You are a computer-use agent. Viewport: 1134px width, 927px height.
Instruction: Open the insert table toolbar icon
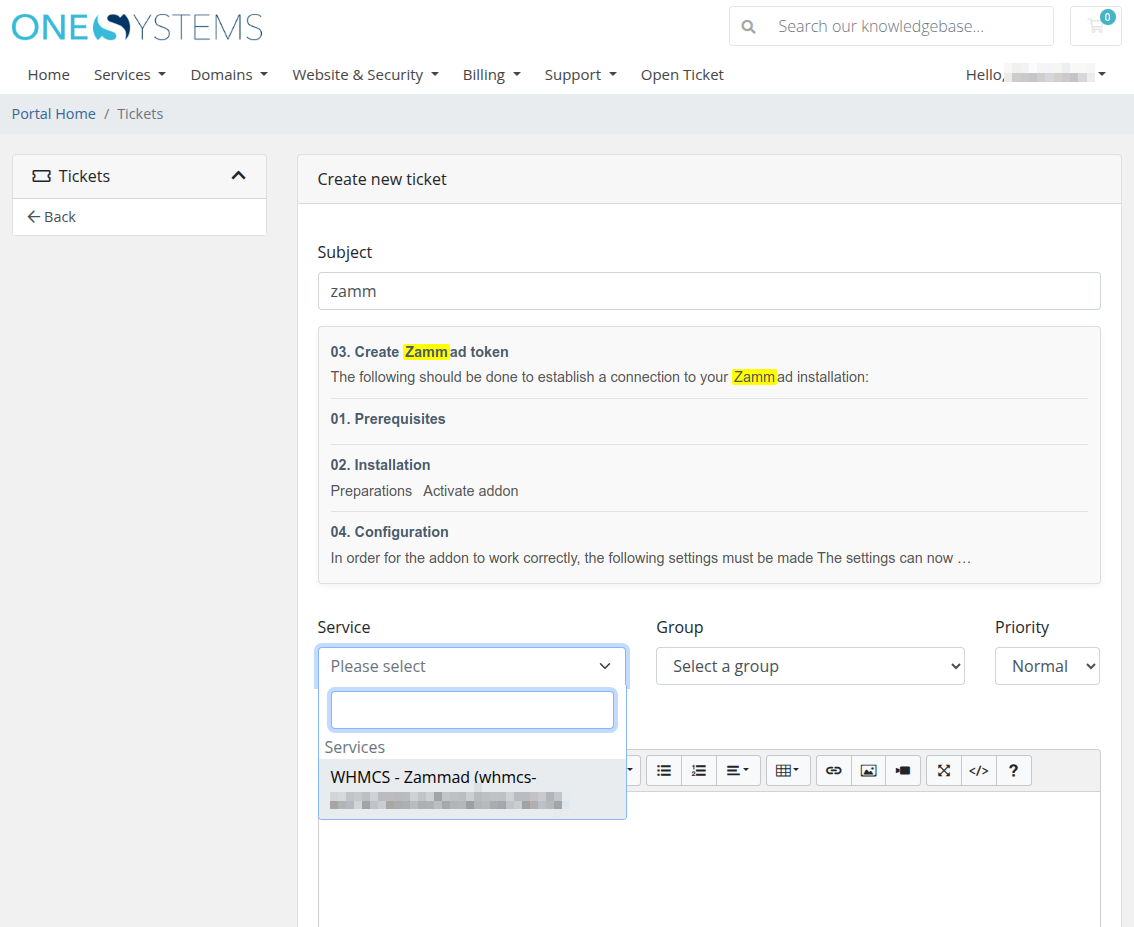click(787, 771)
